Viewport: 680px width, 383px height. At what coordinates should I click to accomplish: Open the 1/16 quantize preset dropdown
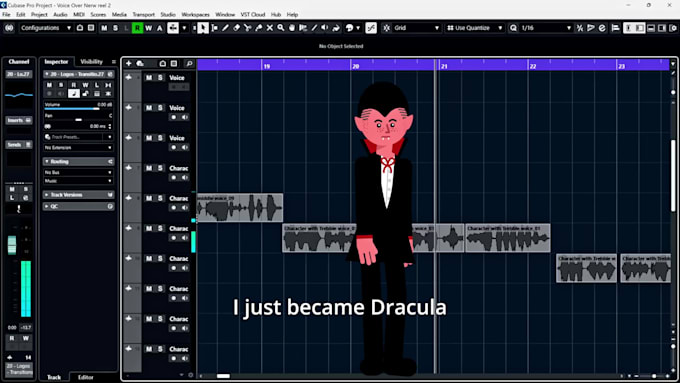pos(546,28)
